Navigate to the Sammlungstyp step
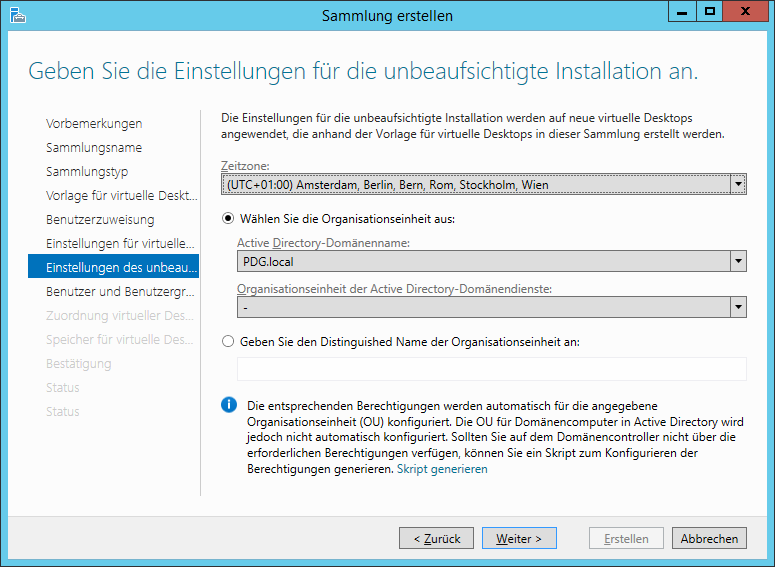Viewport: 775px width, 567px height. (86, 171)
